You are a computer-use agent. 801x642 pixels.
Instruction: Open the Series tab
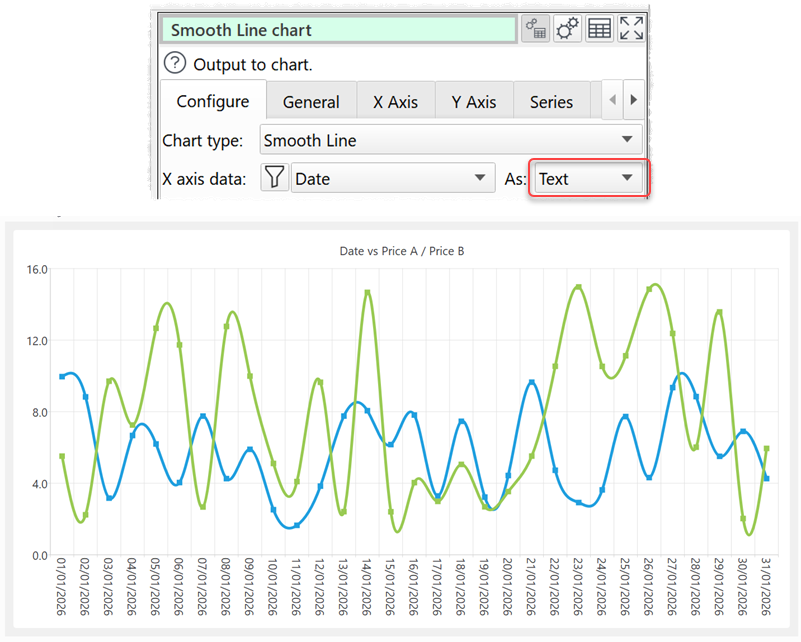pyautogui.click(x=551, y=102)
